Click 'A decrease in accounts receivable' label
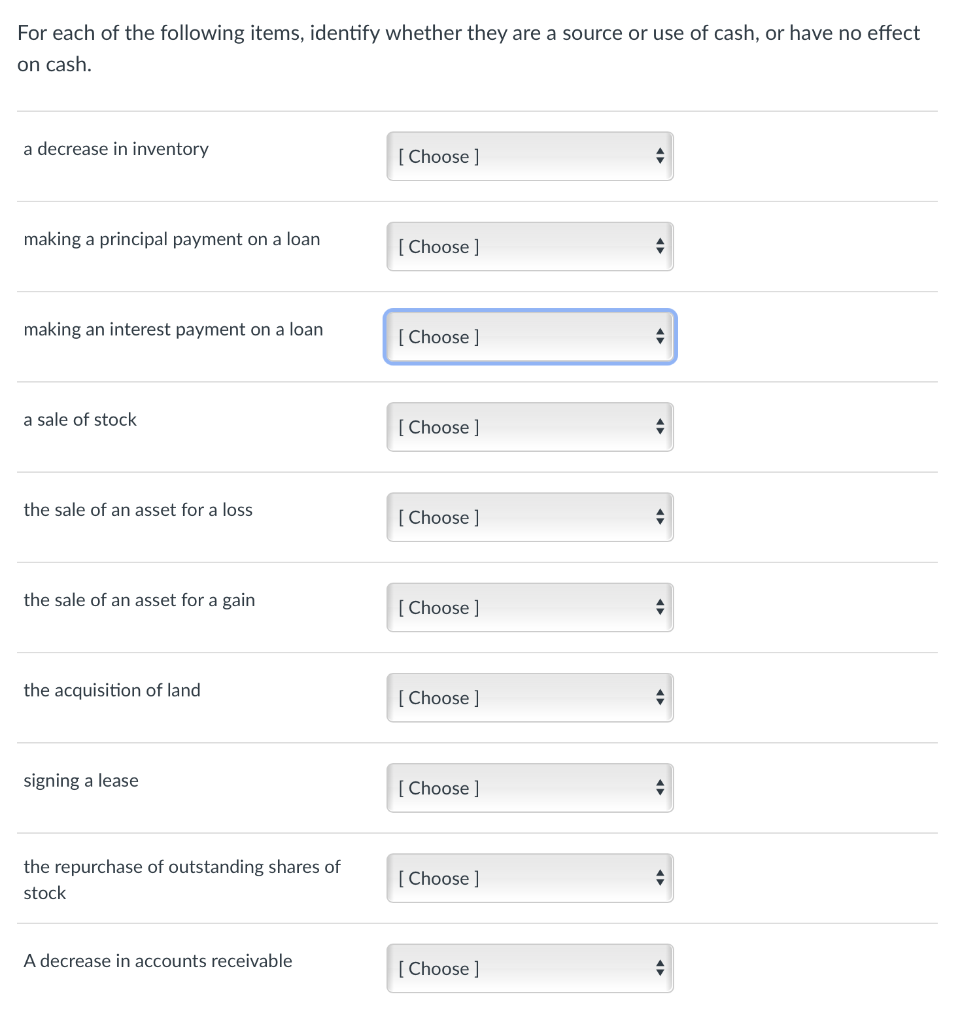 click(x=158, y=961)
